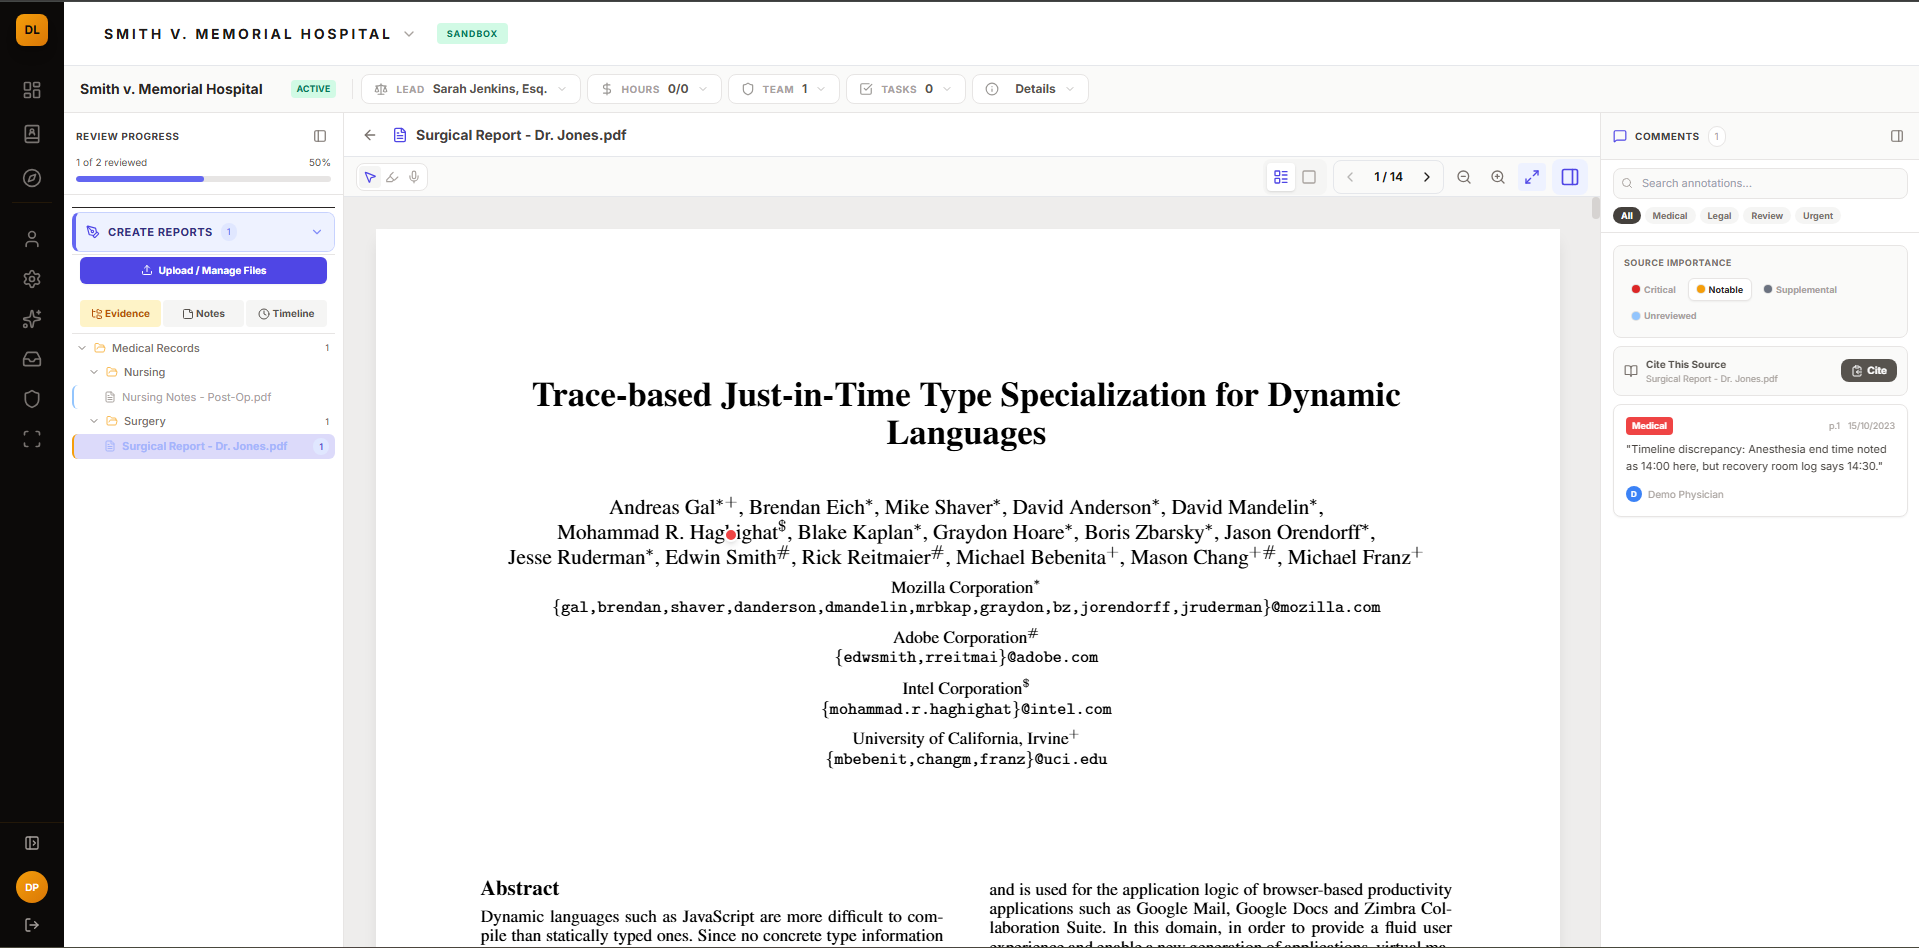Click the red Medical tag on comment
1919x948 pixels.
pyautogui.click(x=1649, y=426)
